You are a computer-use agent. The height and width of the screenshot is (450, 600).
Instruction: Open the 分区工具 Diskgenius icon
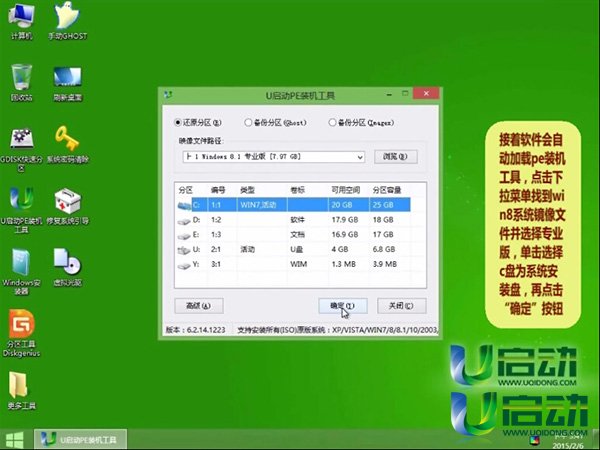(21, 333)
